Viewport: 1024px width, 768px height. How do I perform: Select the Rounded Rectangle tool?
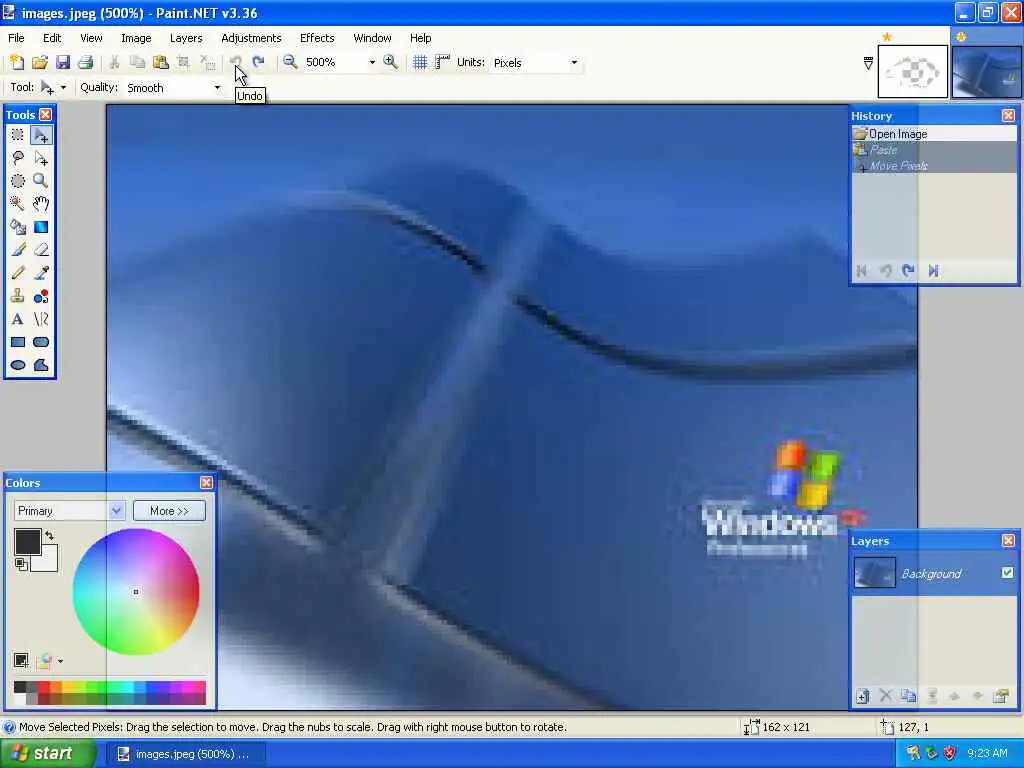41,342
